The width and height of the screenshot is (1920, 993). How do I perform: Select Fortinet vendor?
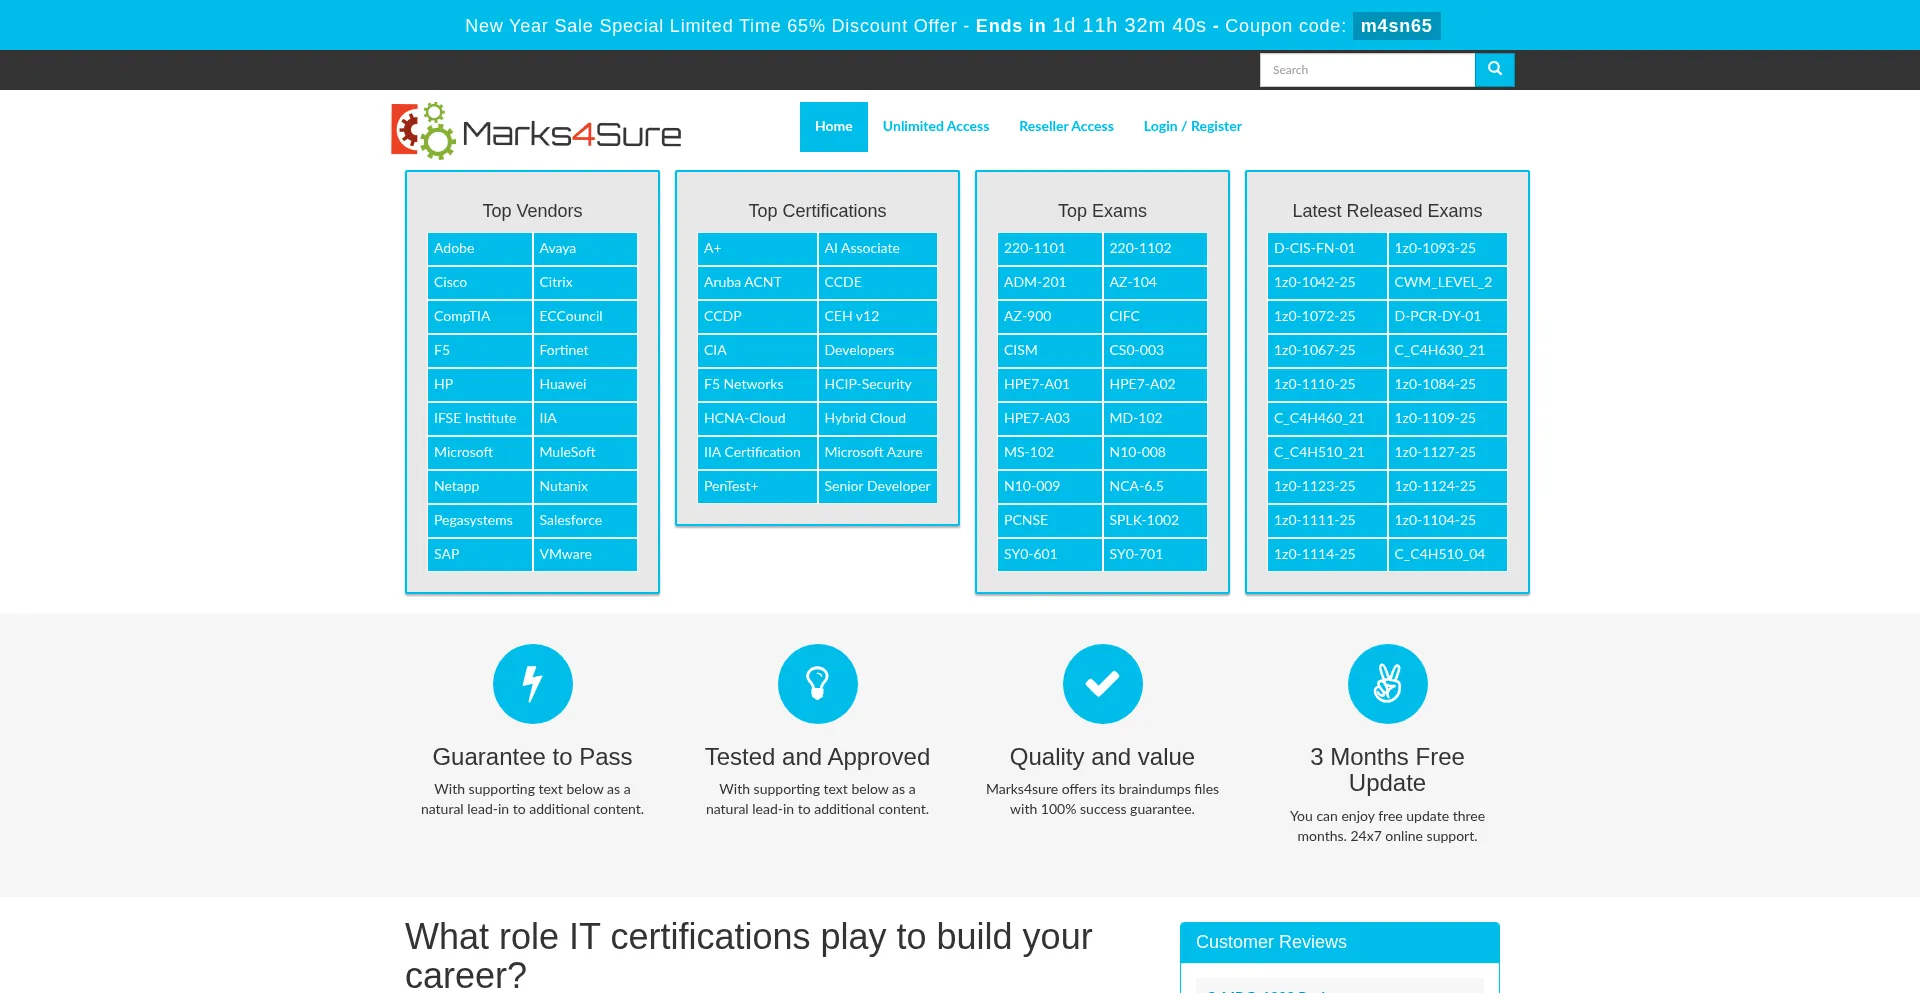[585, 350]
